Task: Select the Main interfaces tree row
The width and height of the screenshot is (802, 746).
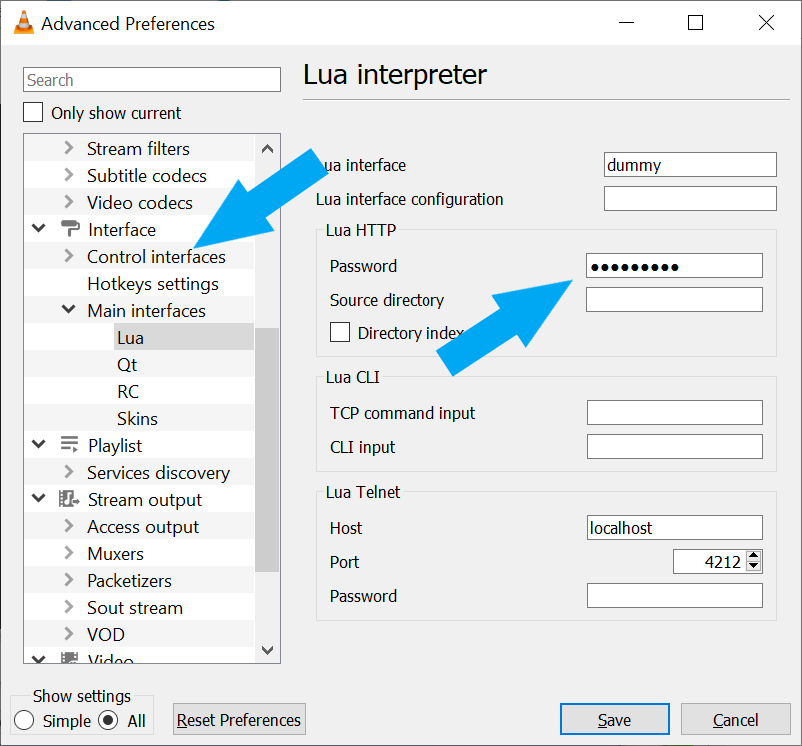Action: coord(139,311)
